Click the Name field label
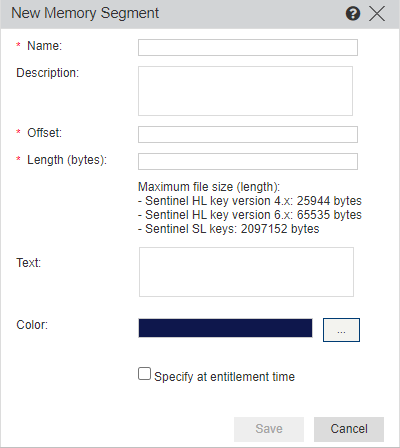Viewport: 400px width, 448px height. [44, 46]
